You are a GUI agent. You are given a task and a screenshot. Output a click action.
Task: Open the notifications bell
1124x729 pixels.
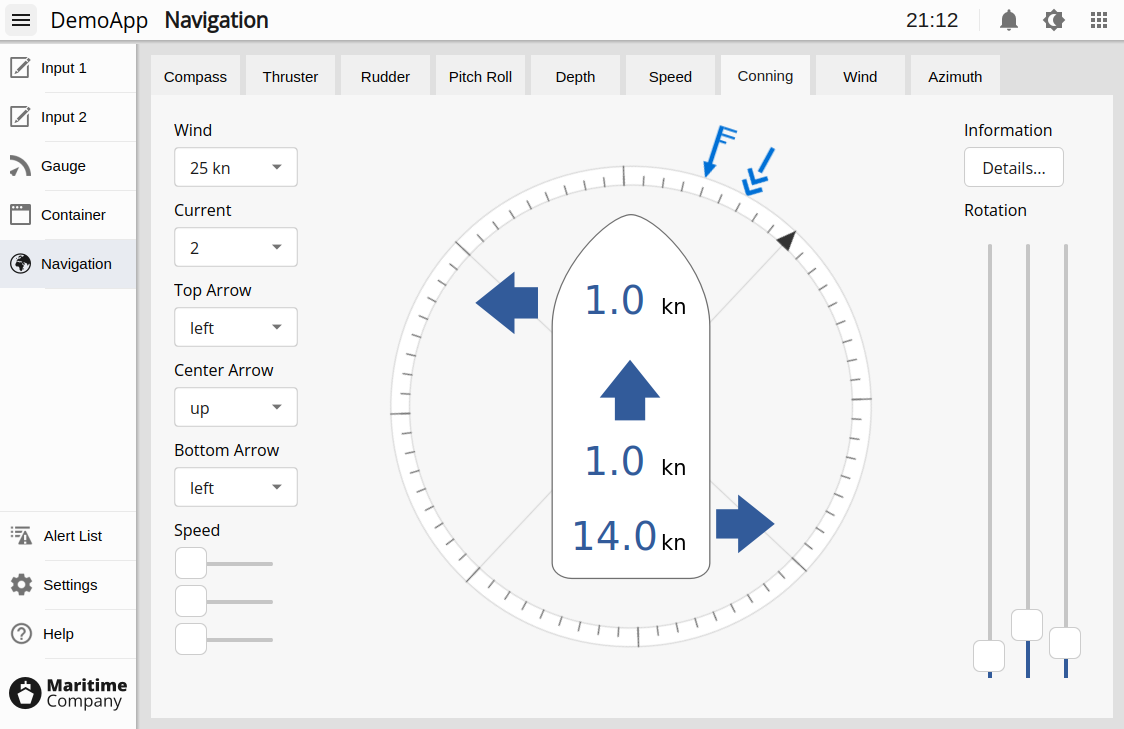(x=1009, y=20)
